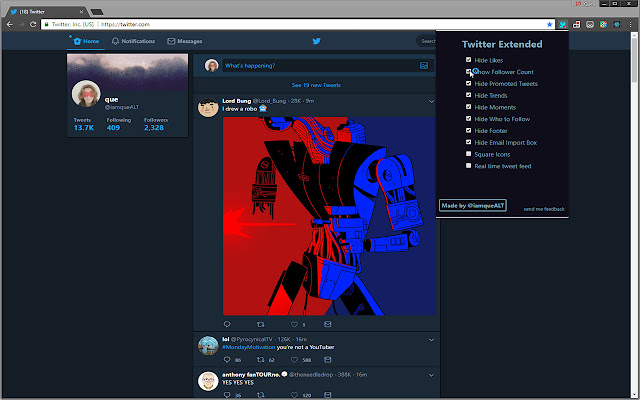Viewport: 640px width, 400px height.
Task: Send Lord Bung's tweet via direct message
Action: 327,324
